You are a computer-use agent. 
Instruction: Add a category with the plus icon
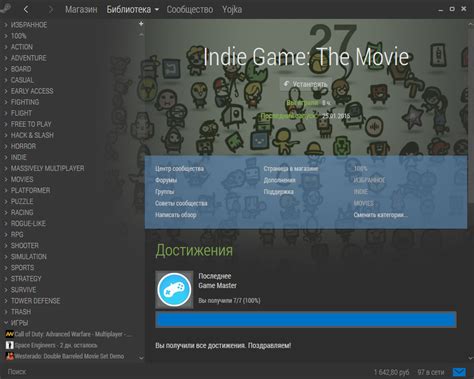pyautogui.click(x=141, y=24)
